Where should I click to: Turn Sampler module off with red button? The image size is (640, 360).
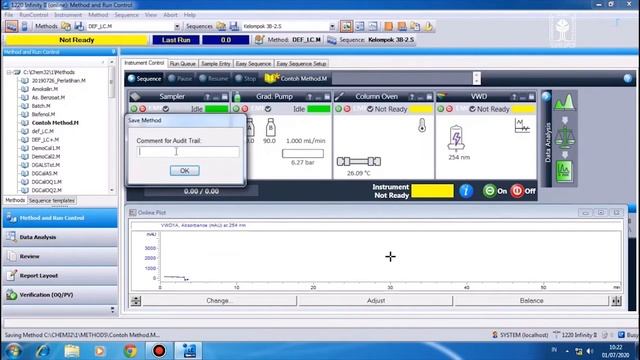point(142,109)
